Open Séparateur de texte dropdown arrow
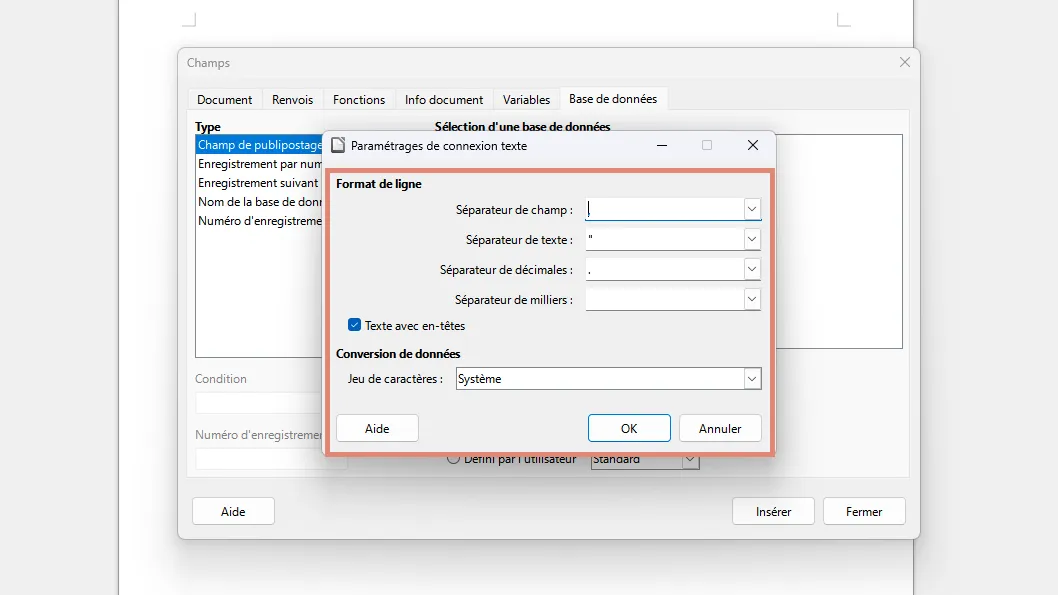 pos(752,239)
